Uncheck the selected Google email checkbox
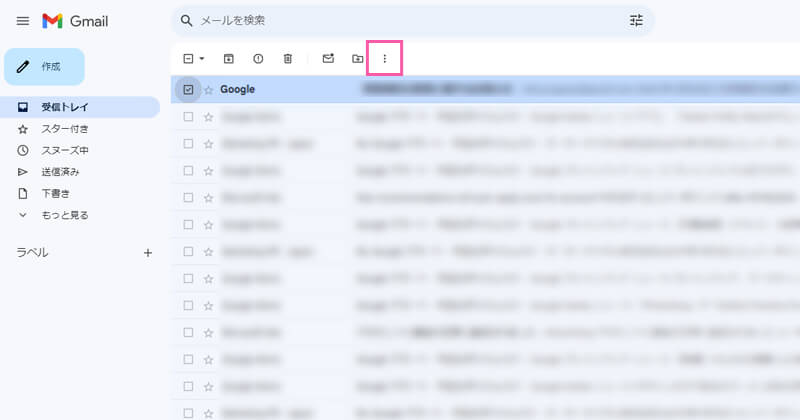Screen dimensions: 800x420 point(188,90)
